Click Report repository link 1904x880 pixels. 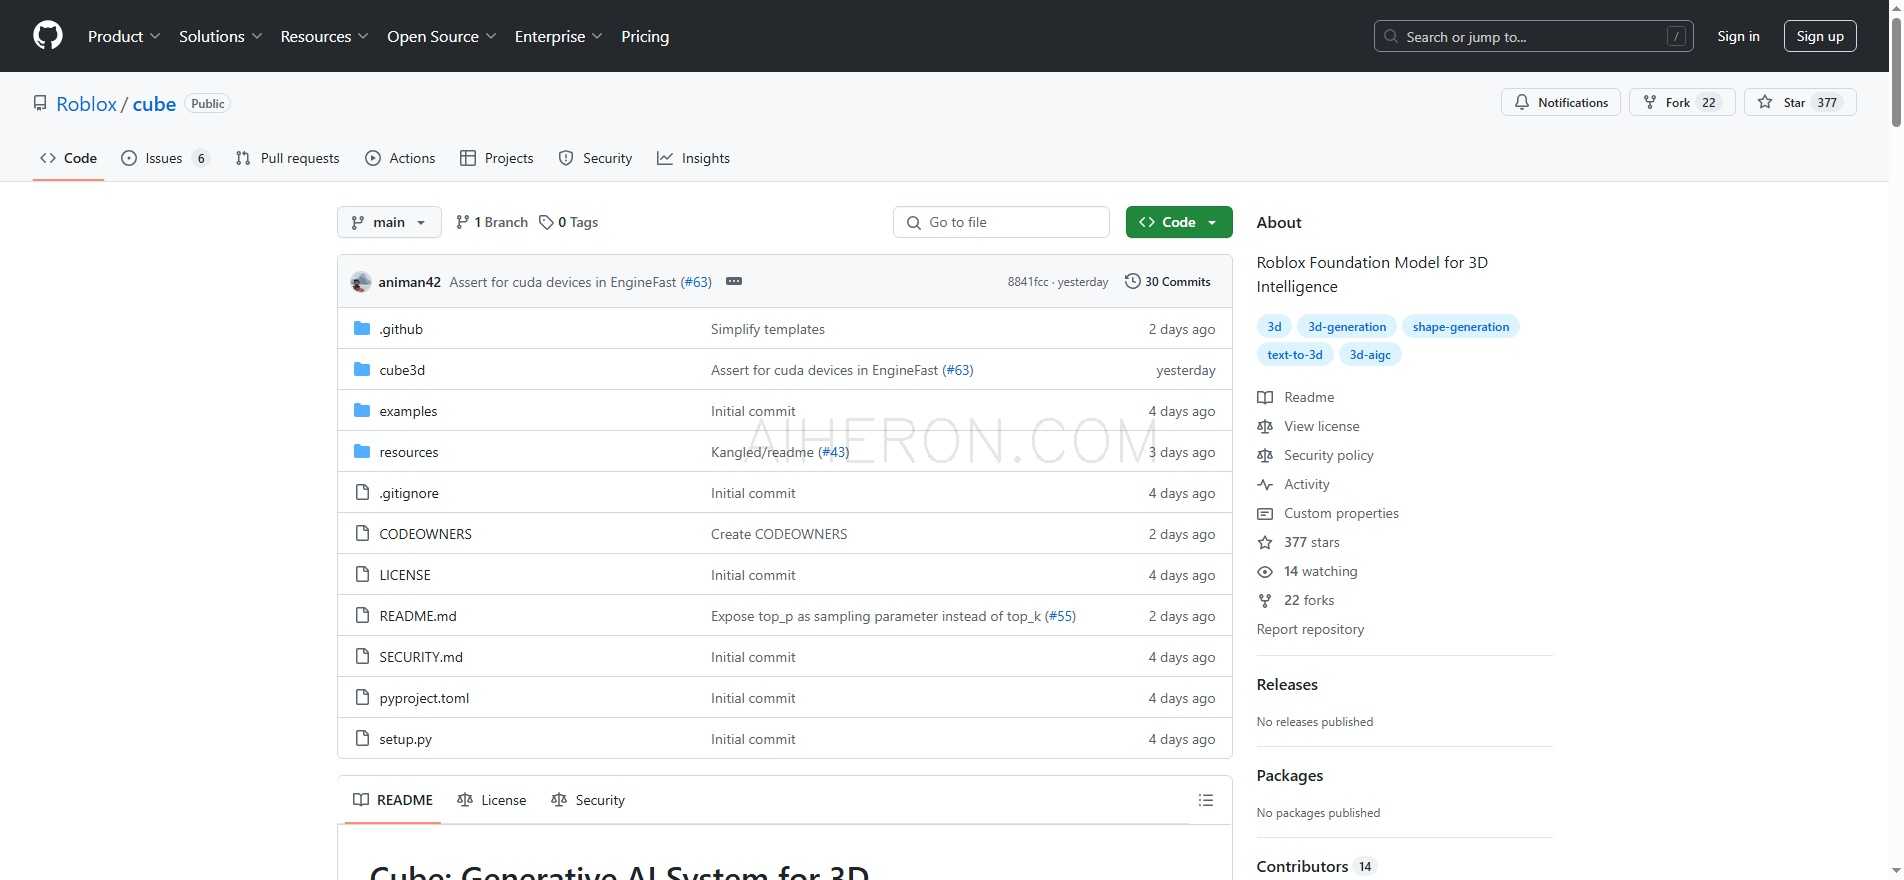coord(1310,629)
